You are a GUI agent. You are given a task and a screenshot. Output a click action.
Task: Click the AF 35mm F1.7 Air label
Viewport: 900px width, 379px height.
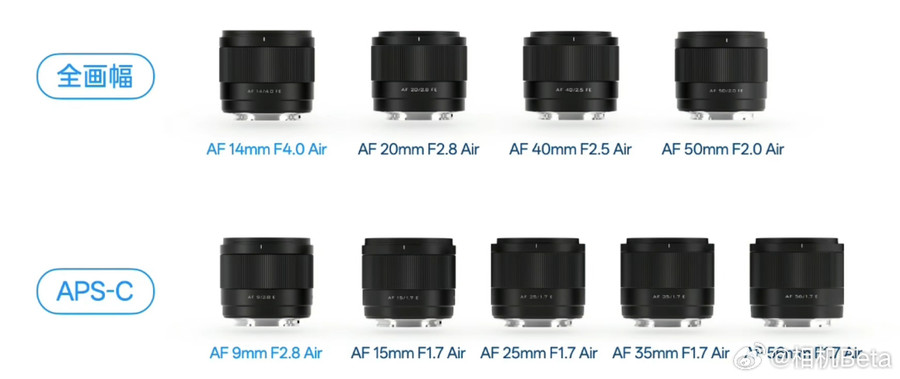pos(669,352)
